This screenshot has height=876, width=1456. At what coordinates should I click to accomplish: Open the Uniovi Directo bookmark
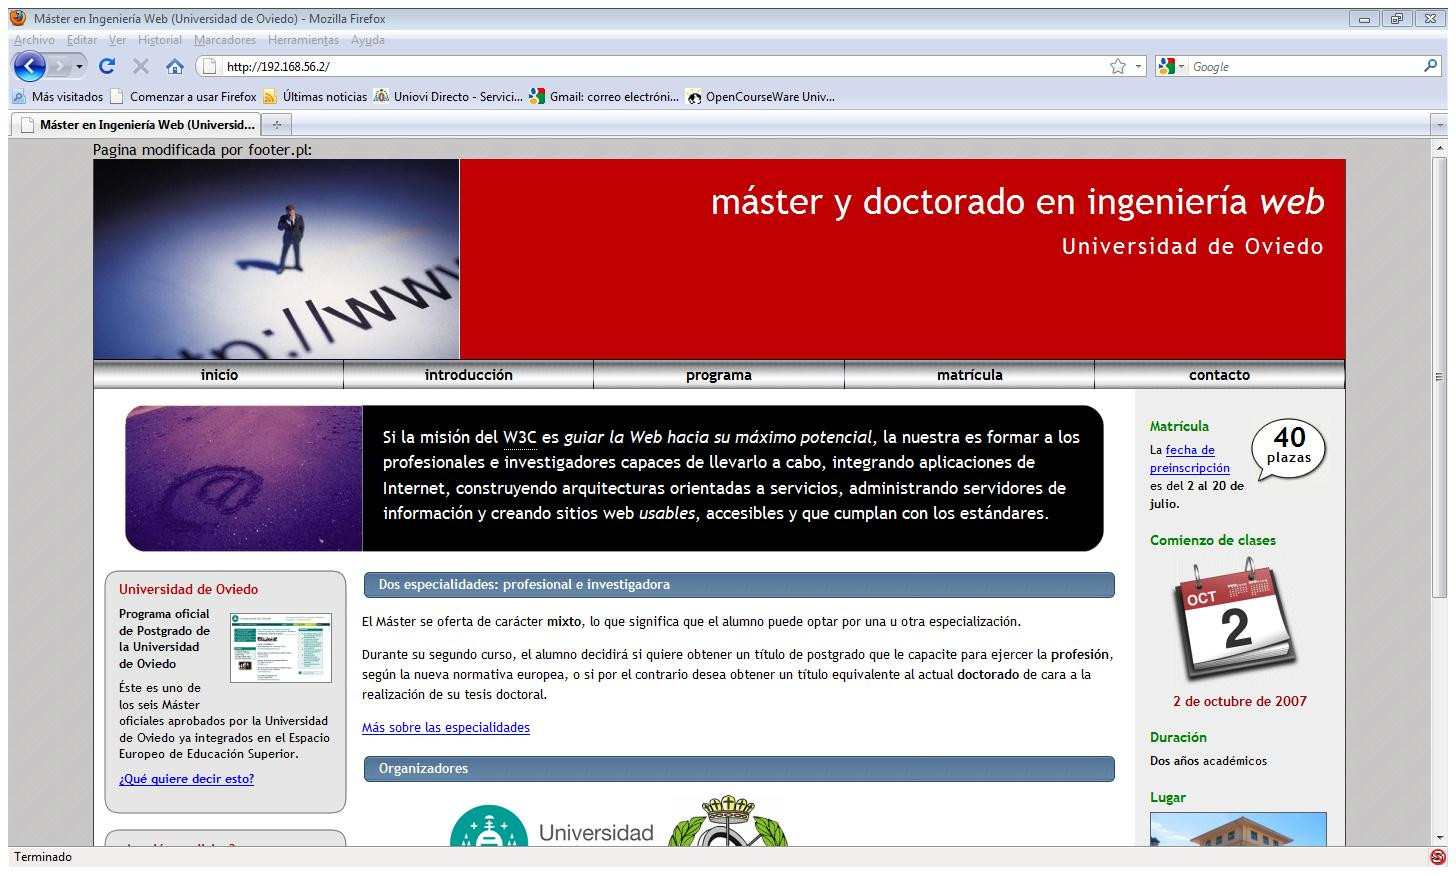[x=448, y=97]
